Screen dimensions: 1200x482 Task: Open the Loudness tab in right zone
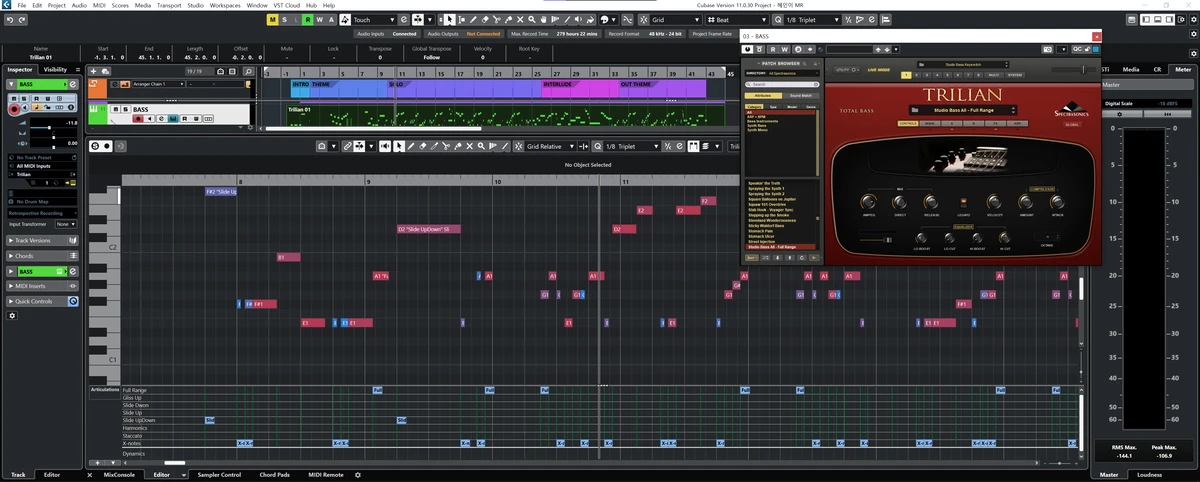tap(1149, 475)
